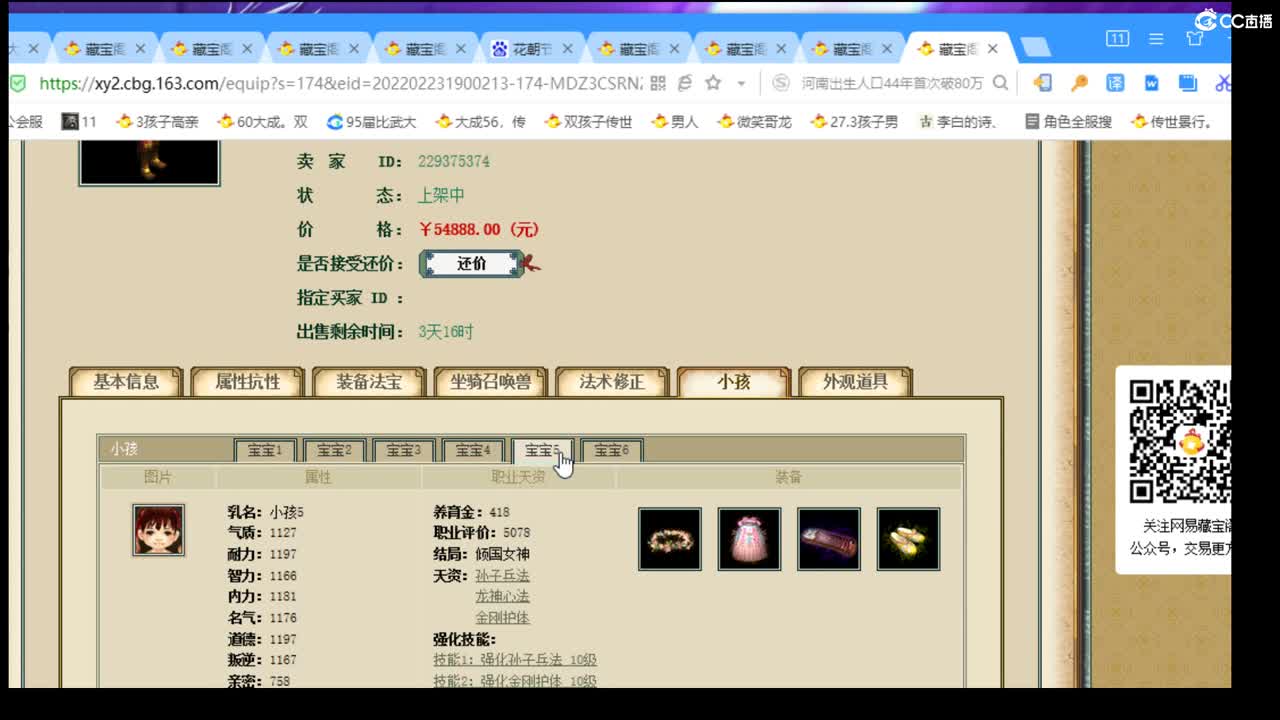The width and height of the screenshot is (1280, 720).
Task: Click the share icon in address bar
Action: click(685, 83)
